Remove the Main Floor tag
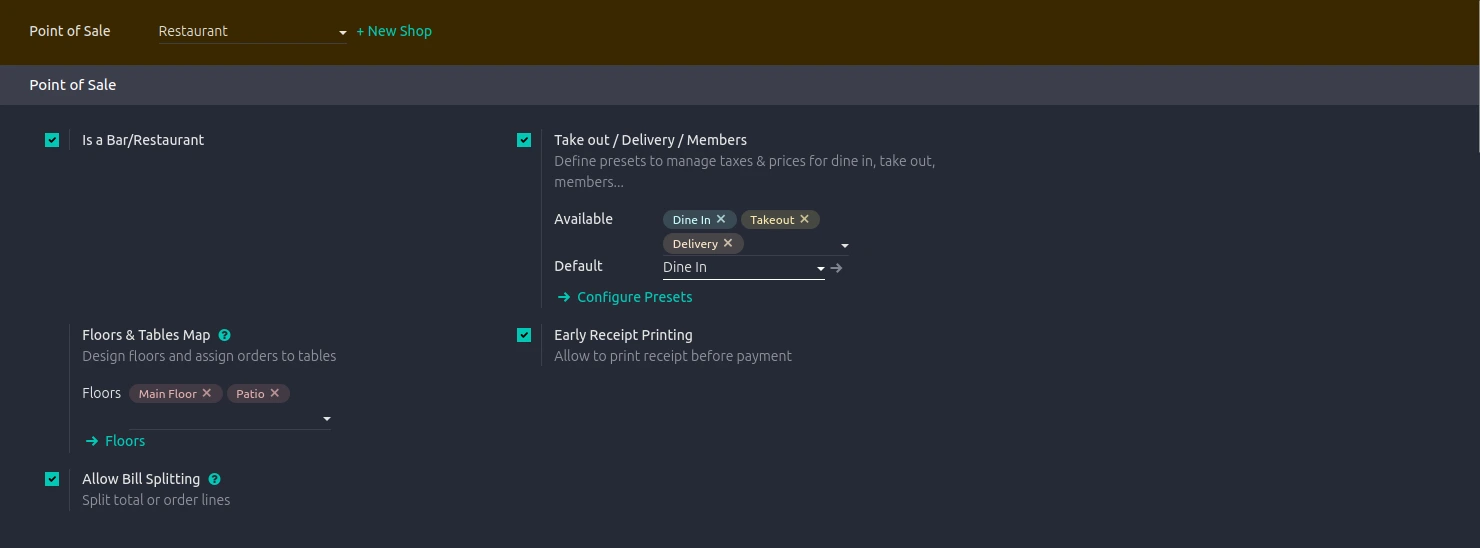This screenshot has height=548, width=1480. tap(207, 393)
